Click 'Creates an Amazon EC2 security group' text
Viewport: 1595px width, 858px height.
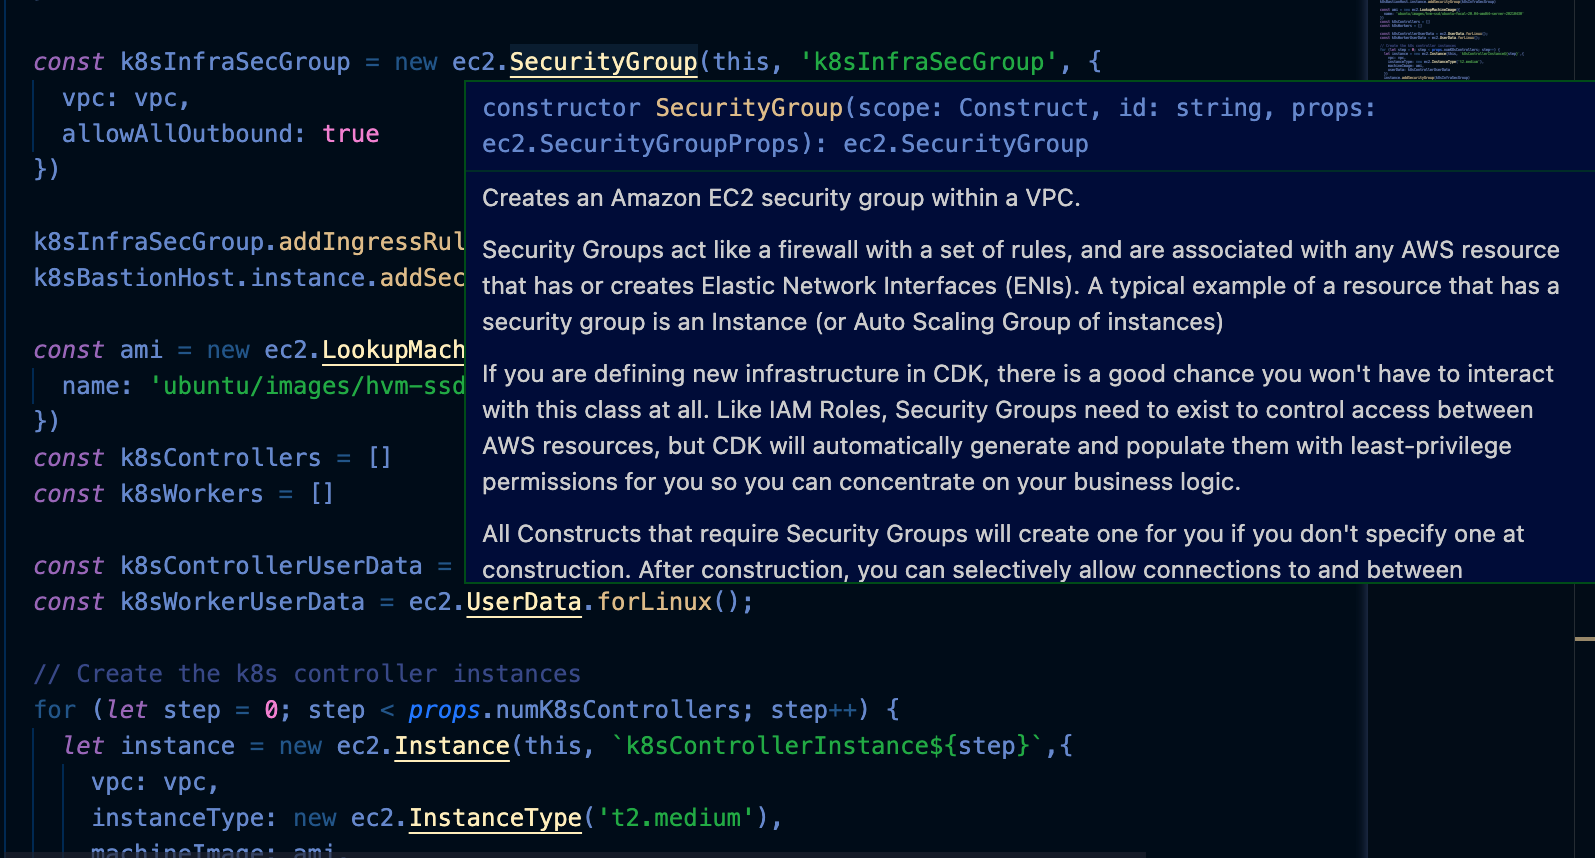coord(781,198)
